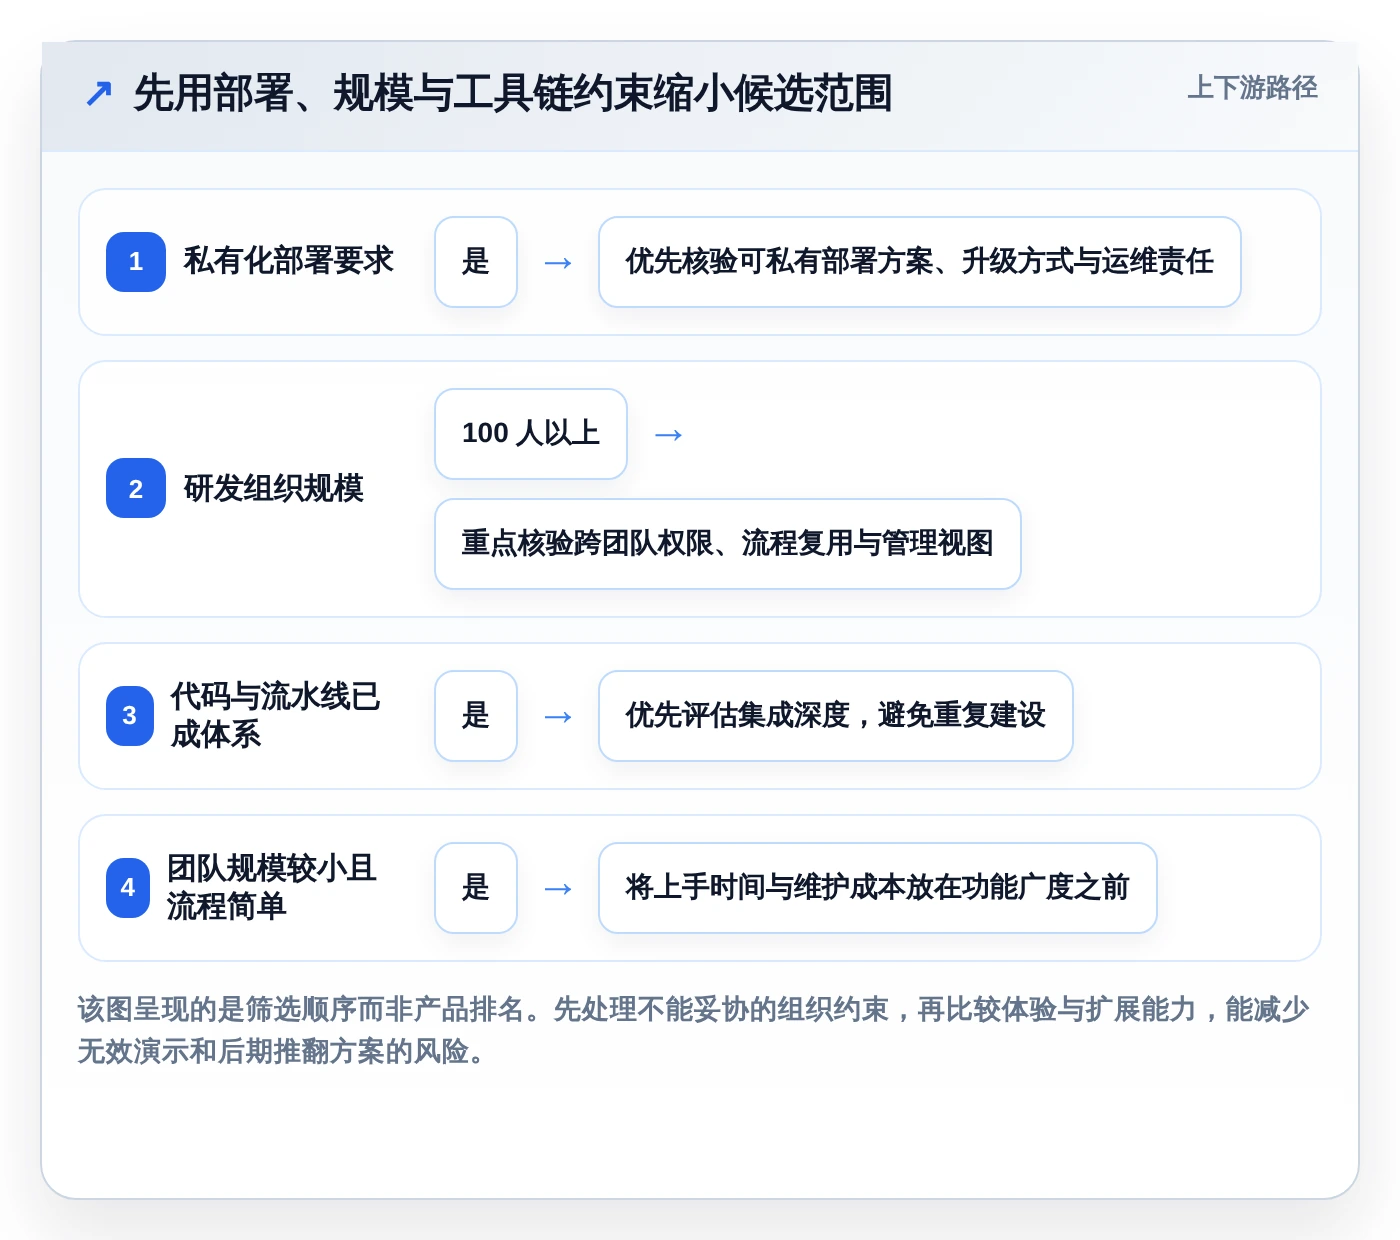Screen dimensions: 1400x1240
Task: Select the title 先用部署、规模与工具链约束缩小候选范围
Action: pyautogui.click(x=513, y=93)
